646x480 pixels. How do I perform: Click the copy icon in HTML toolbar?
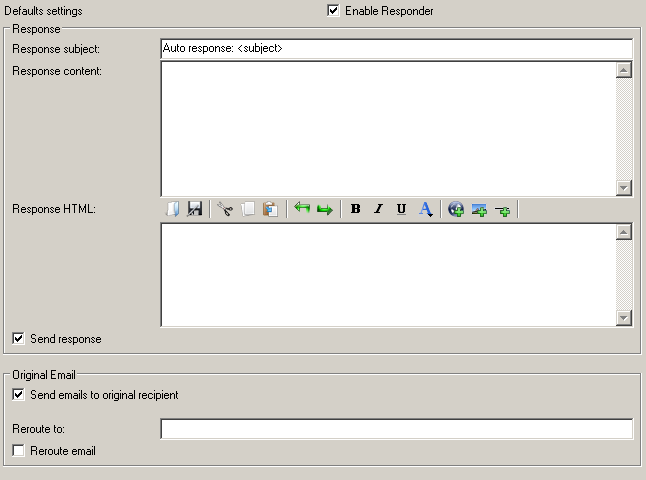tap(248, 209)
